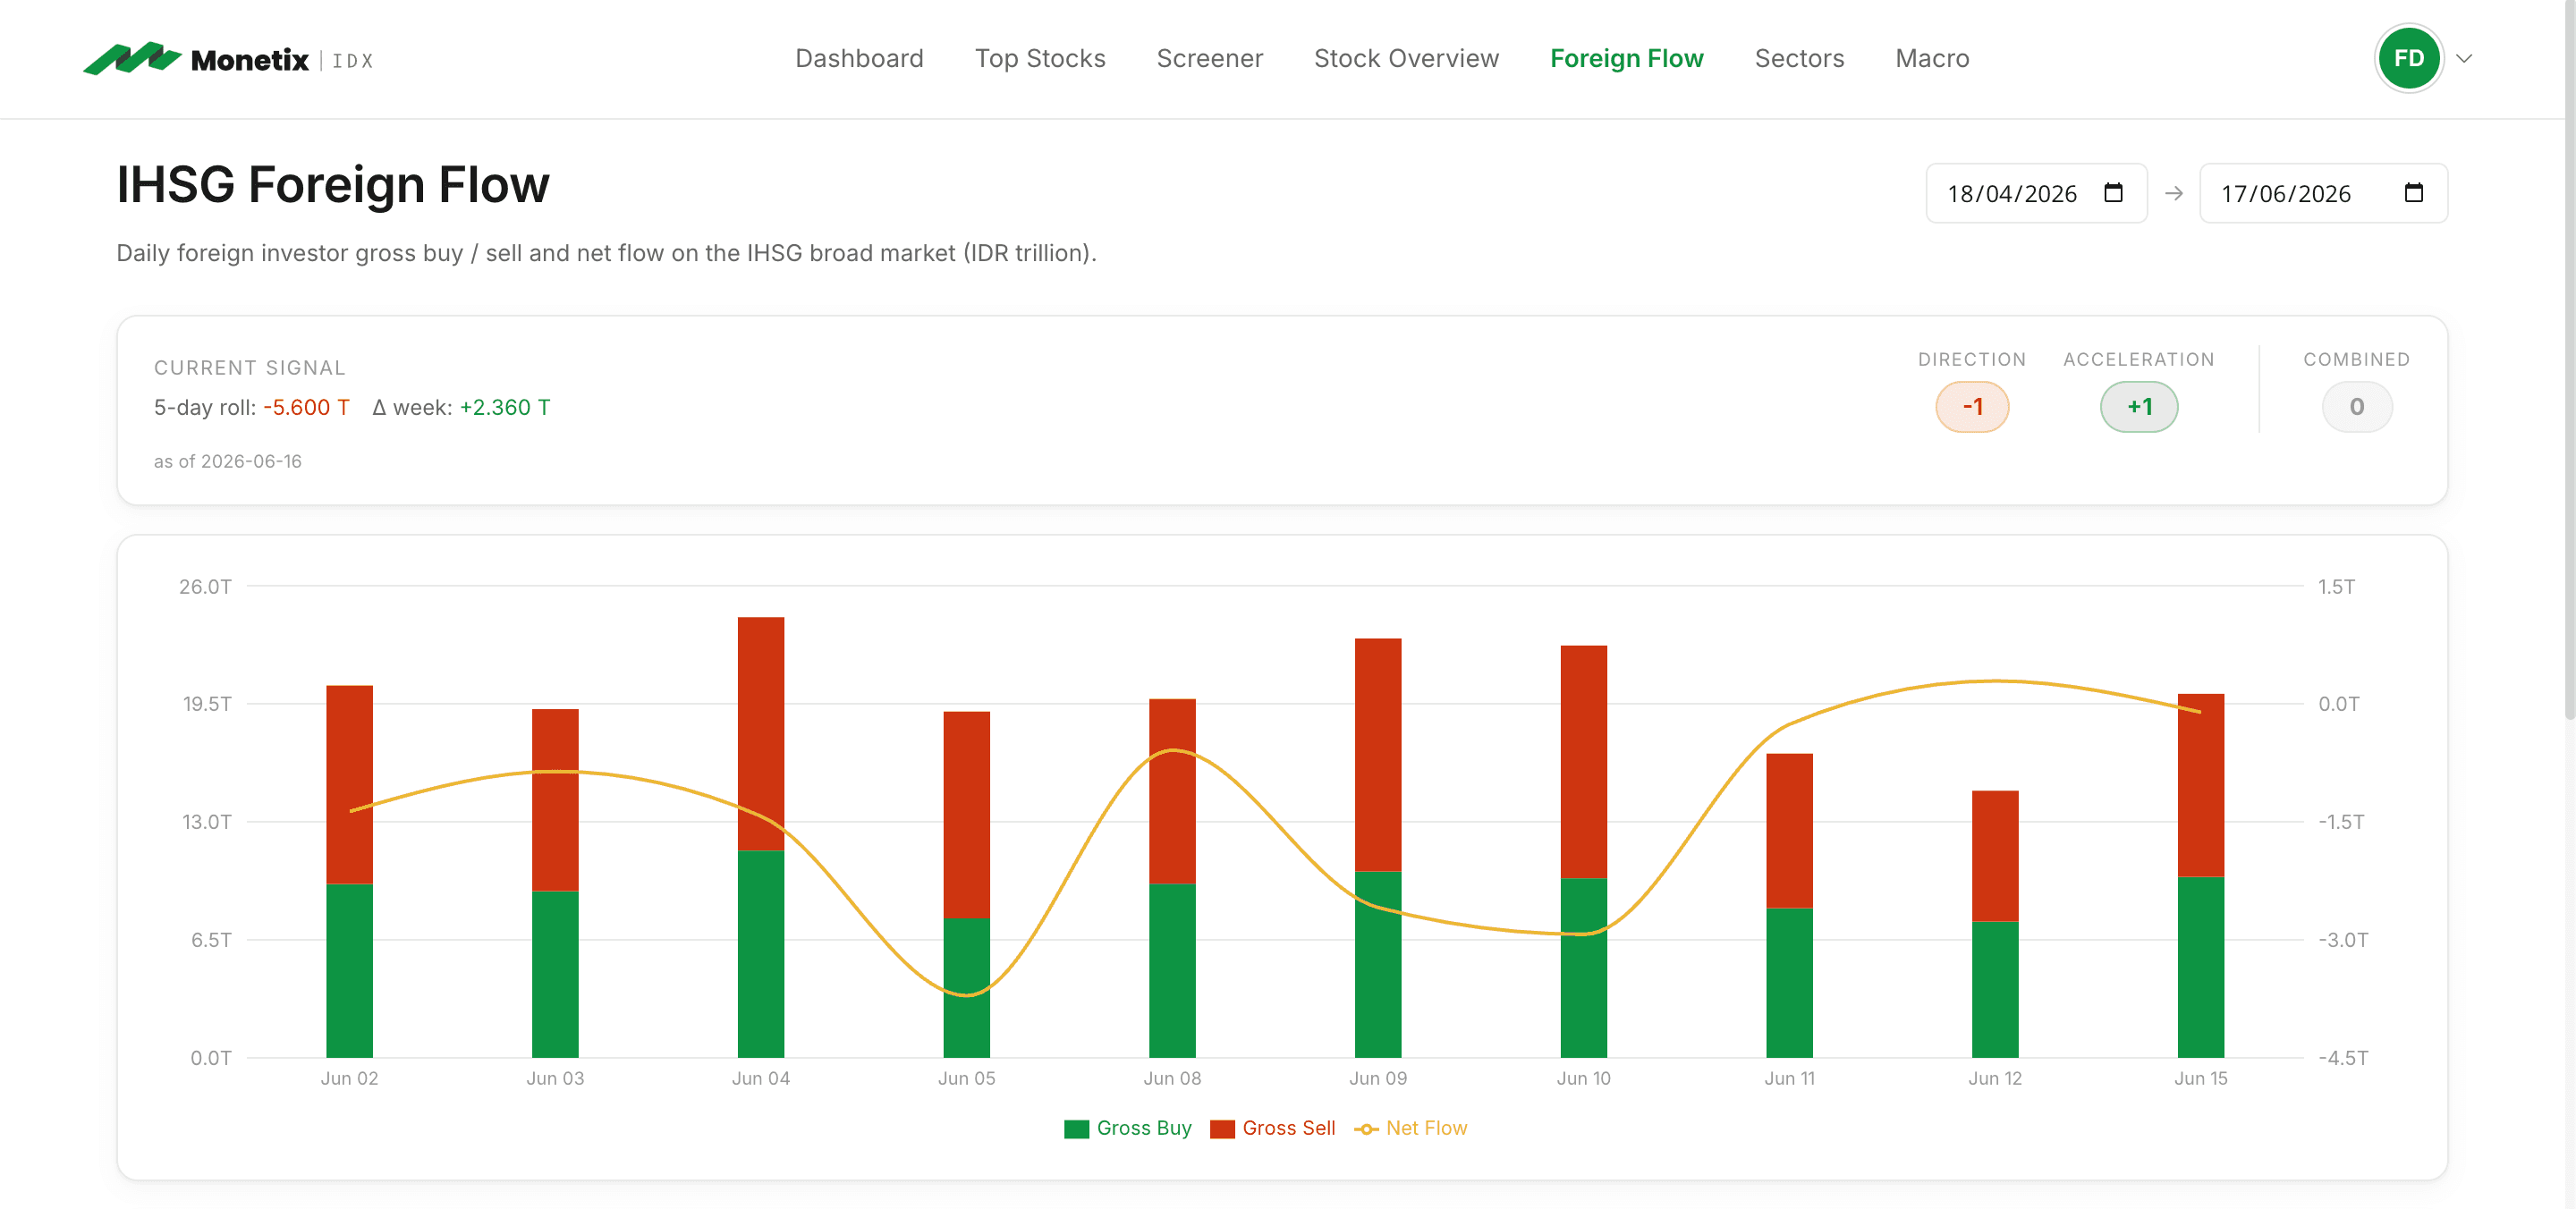Viewport: 2576px width, 1209px height.
Task: Click the FD user avatar
Action: pos(2408,58)
